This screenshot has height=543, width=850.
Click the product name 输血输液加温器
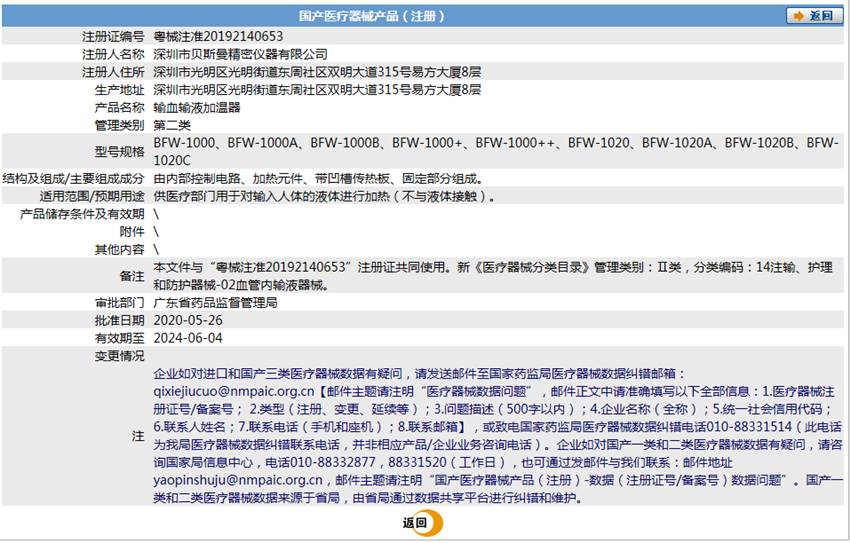point(197,108)
